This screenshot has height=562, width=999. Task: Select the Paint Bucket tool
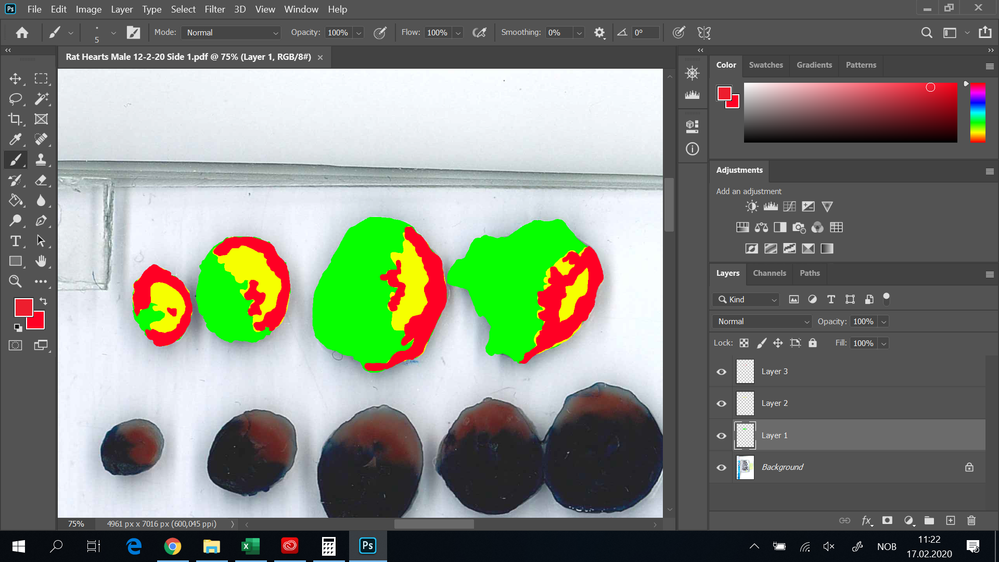[x=15, y=200]
